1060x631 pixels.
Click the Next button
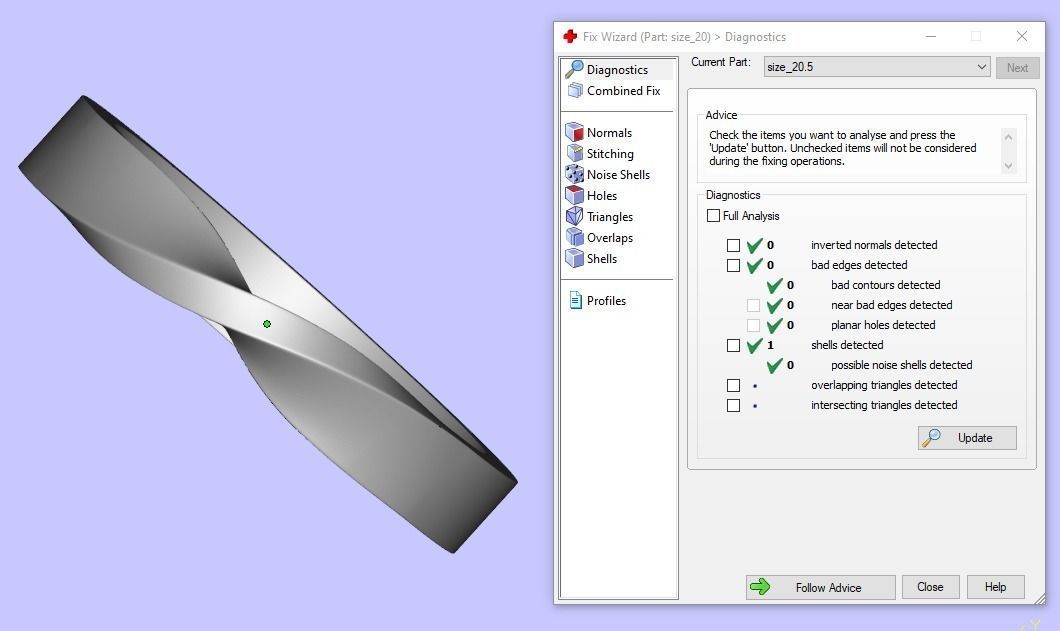point(1017,68)
